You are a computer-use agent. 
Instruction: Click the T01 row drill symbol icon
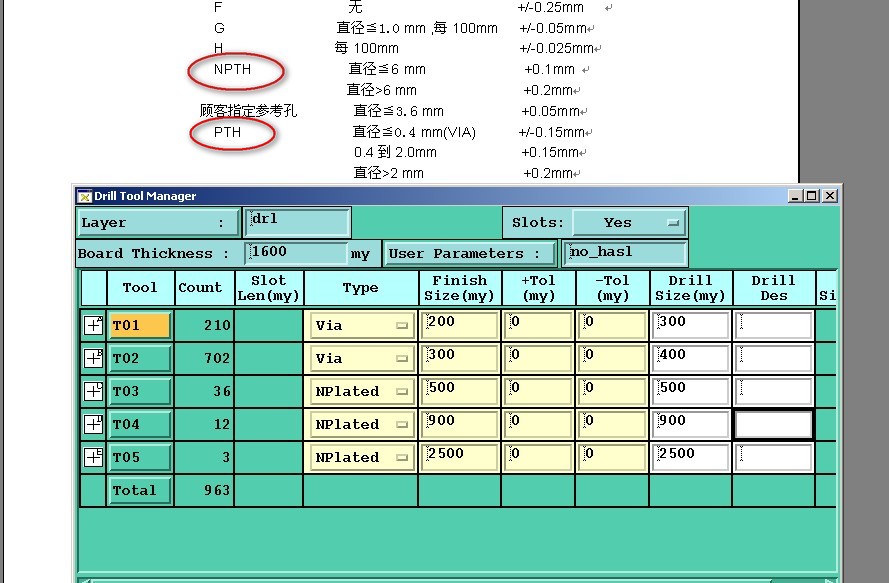point(93,325)
